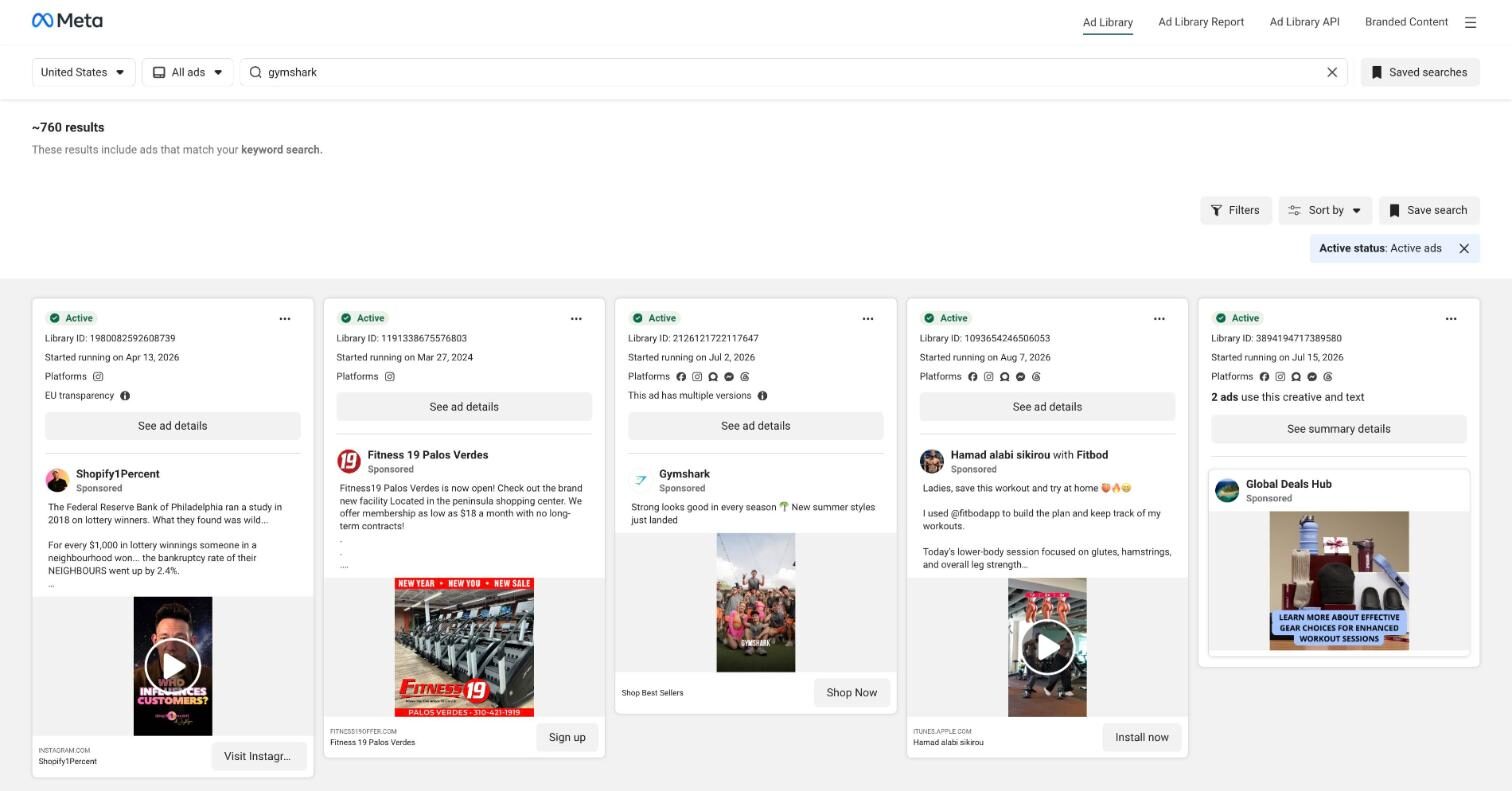Image resolution: width=1512 pixels, height=791 pixels.
Task: Click EU transparency info icon
Action: pos(125,396)
